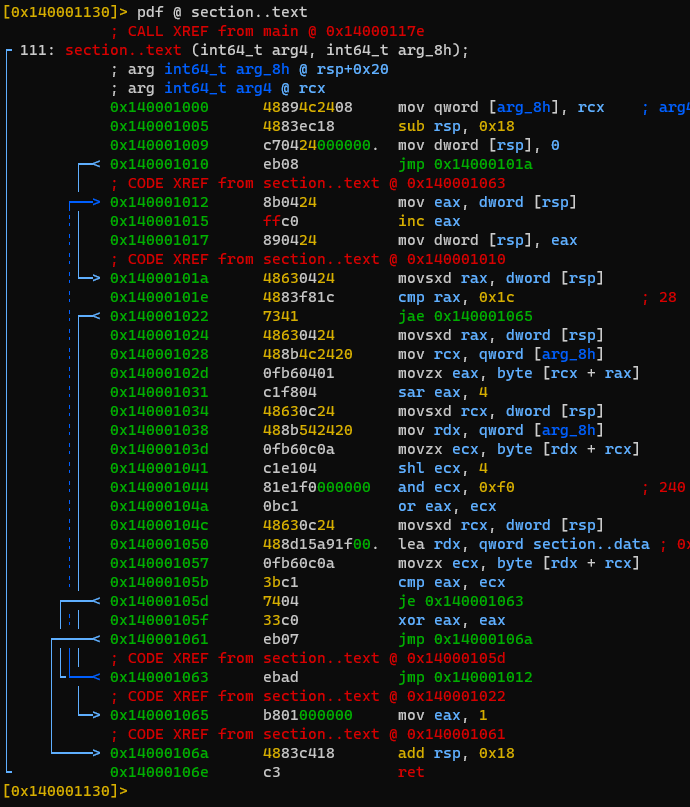Screen dimensions: 690x807
Task: Click the CODE XREF comment referencing 0x140001022
Action: point(308,696)
